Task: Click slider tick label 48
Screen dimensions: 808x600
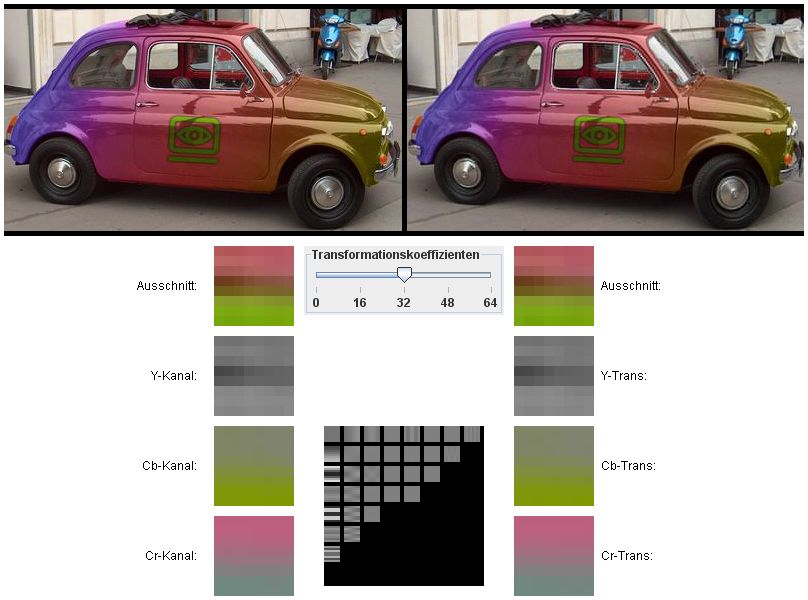Action: tap(447, 303)
